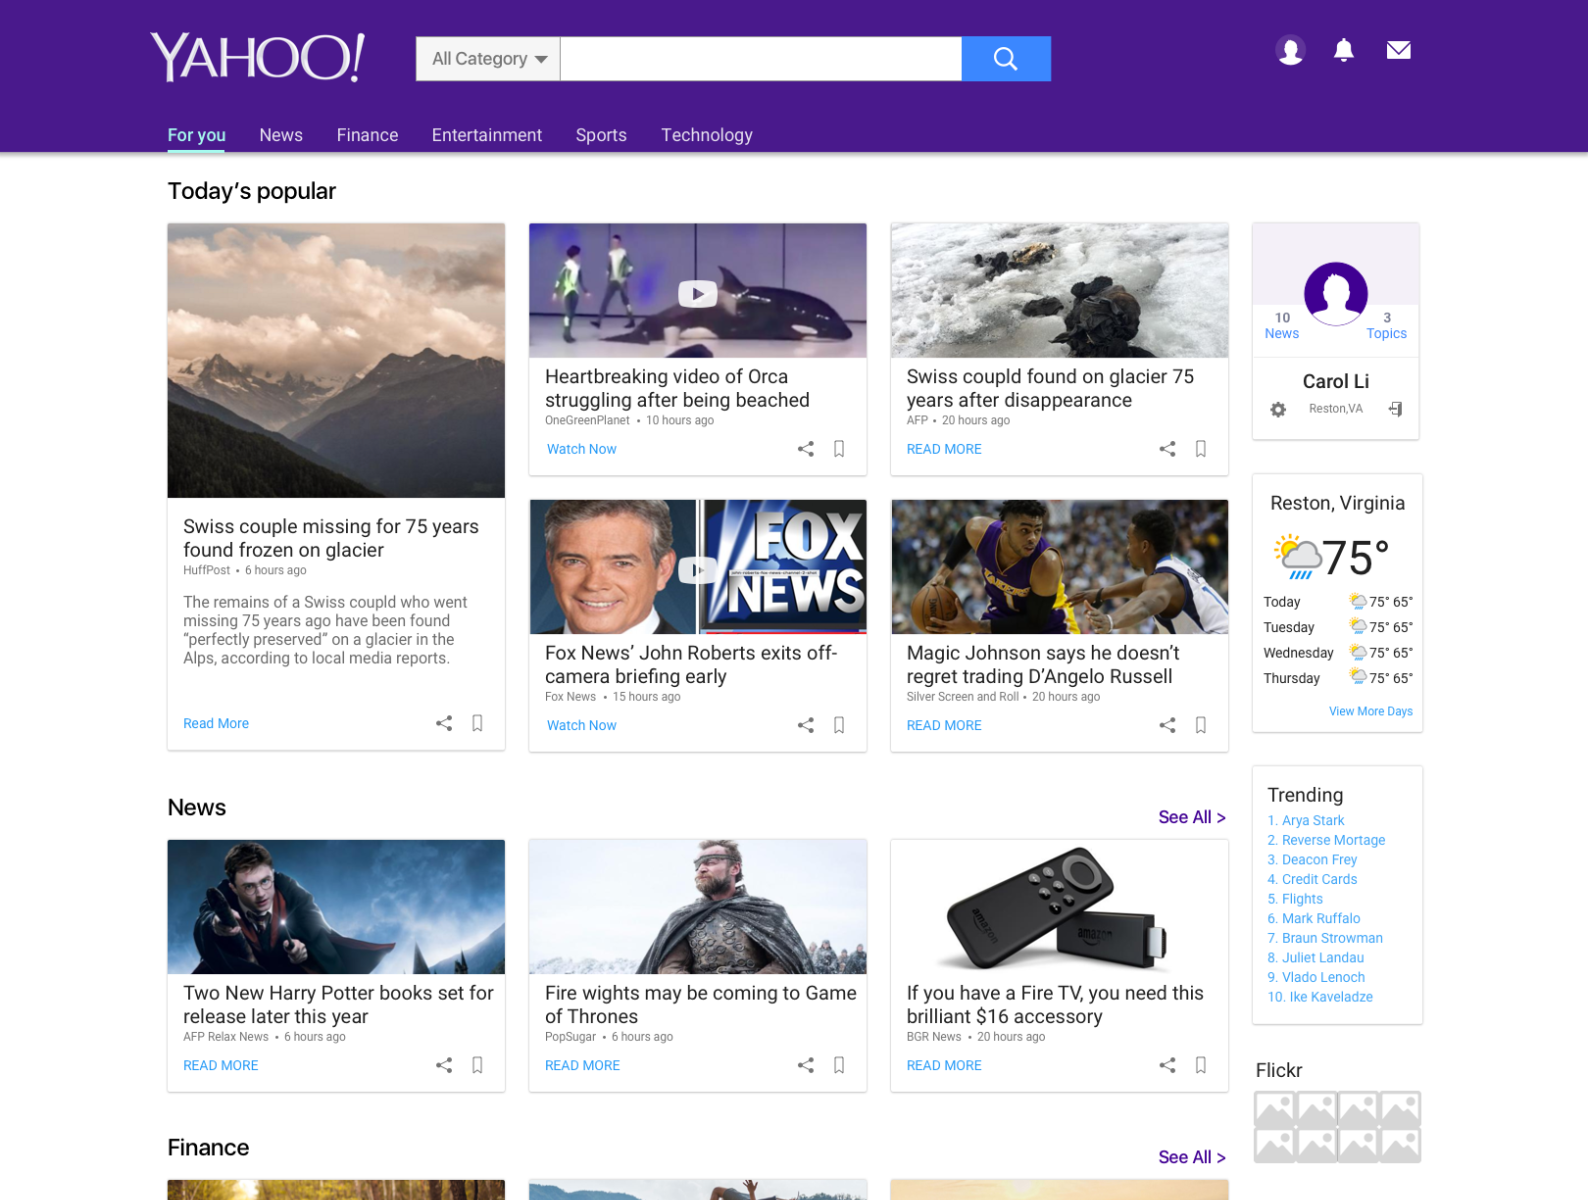Open the All Category dropdown
Viewport: 1588px width, 1200px height.
(488, 59)
